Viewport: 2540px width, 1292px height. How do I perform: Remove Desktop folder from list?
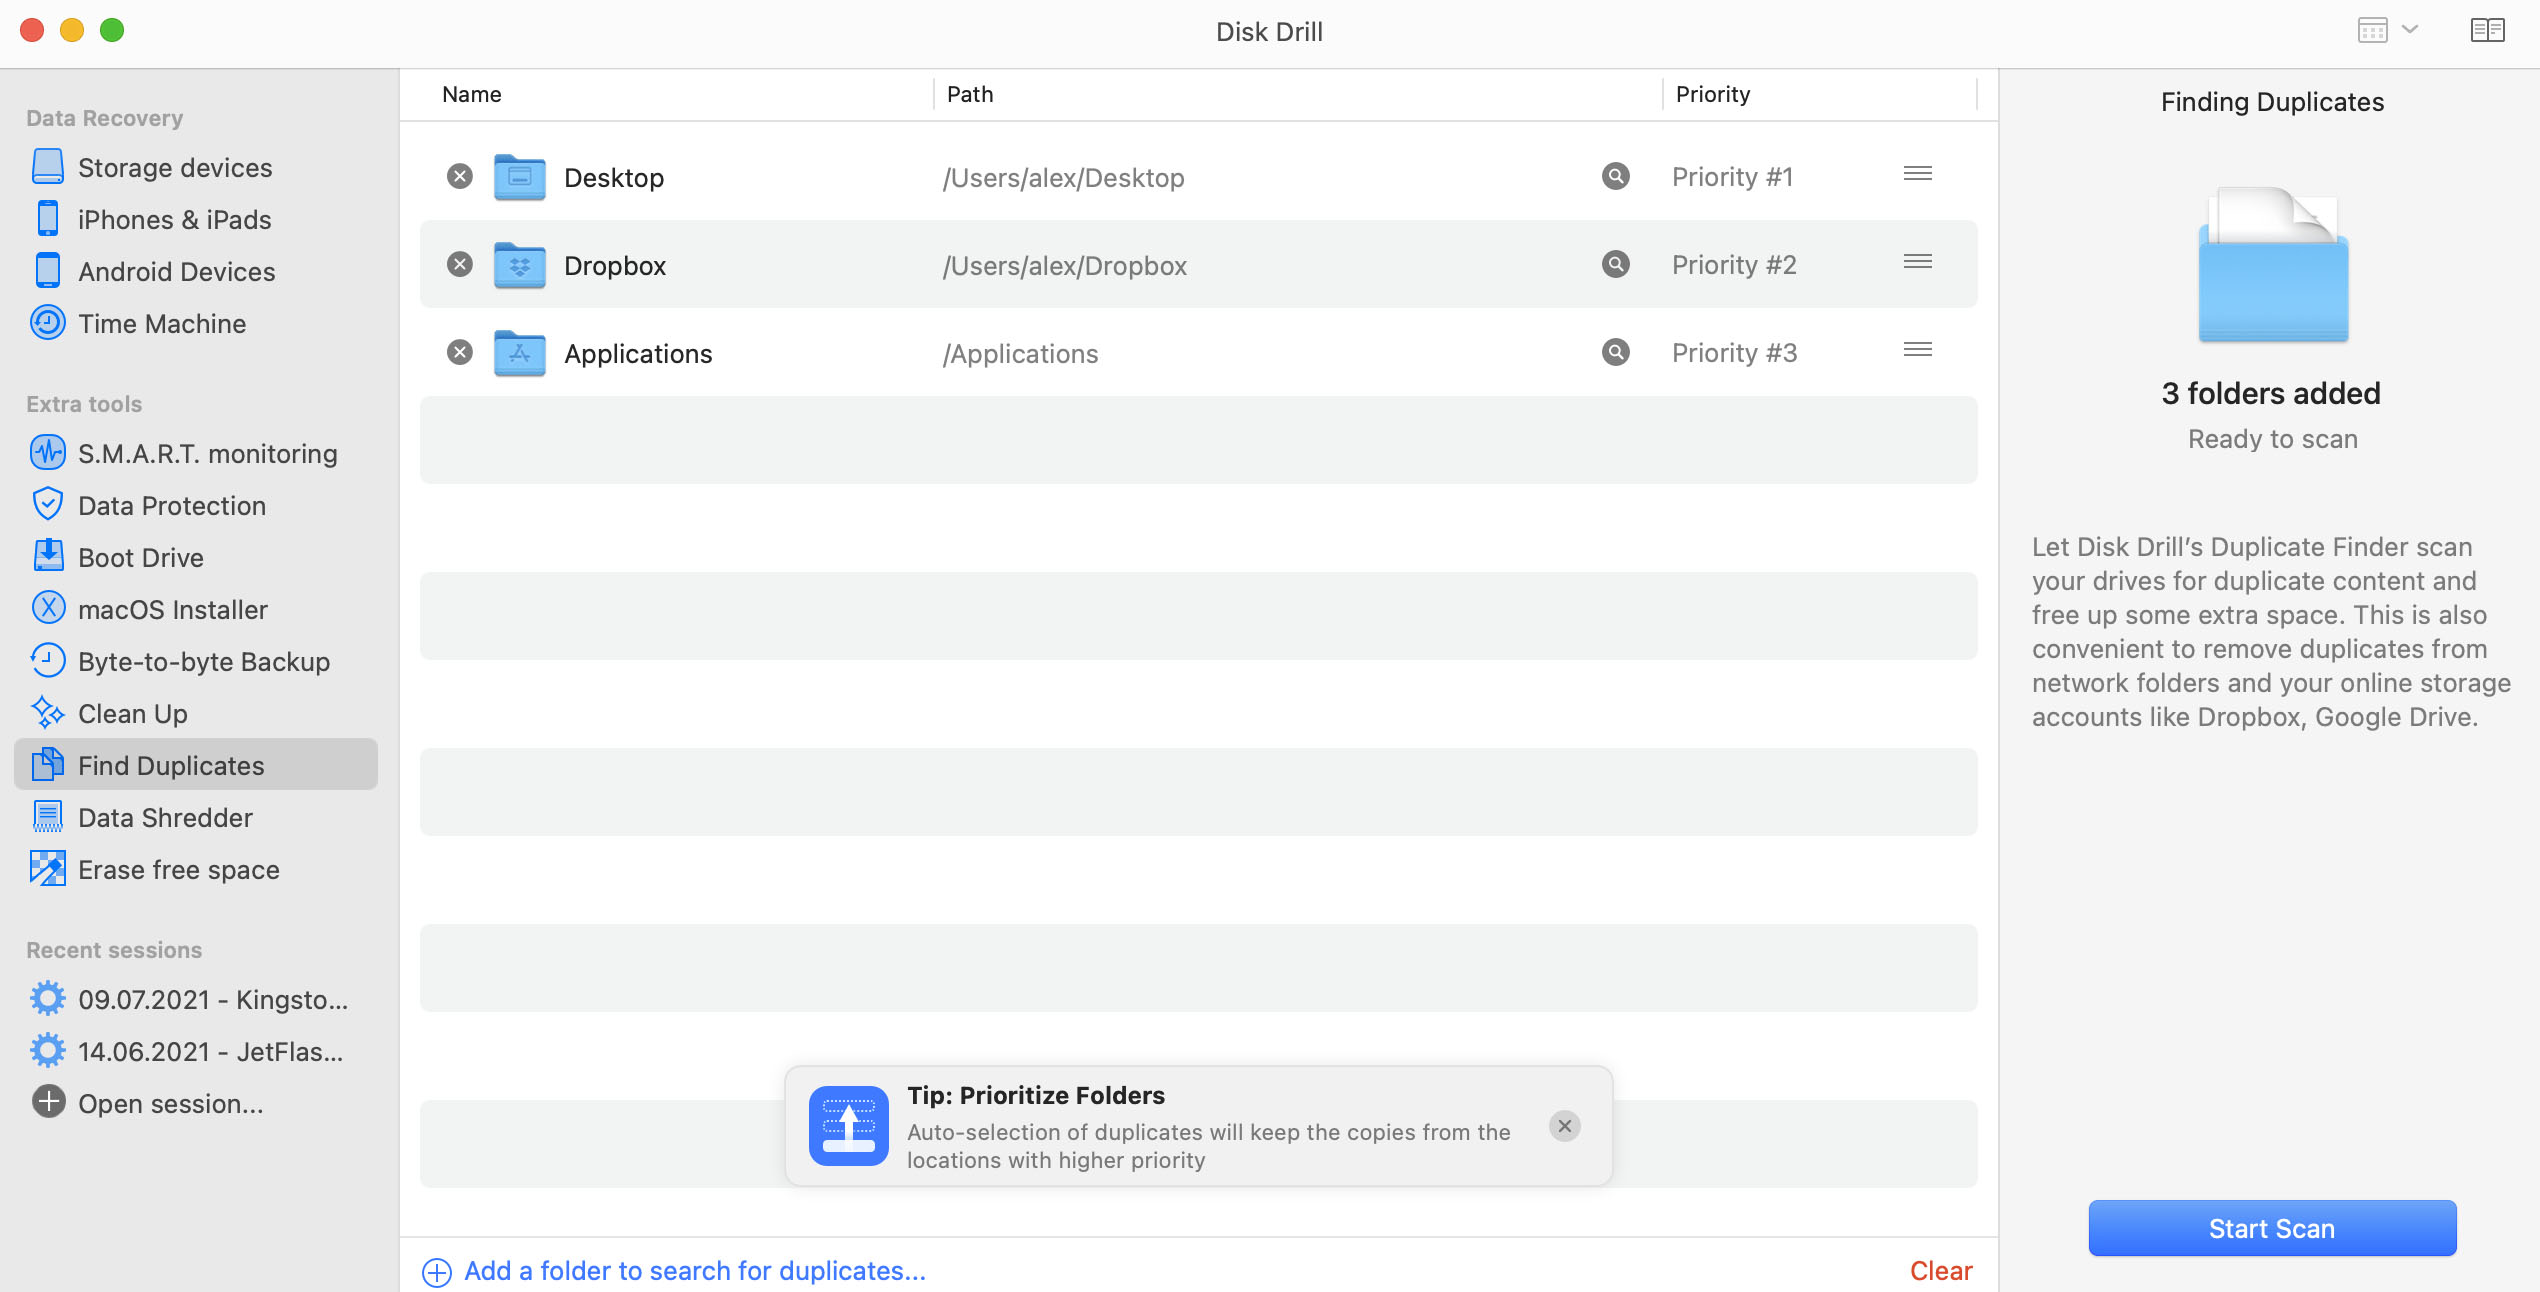pyautogui.click(x=460, y=177)
